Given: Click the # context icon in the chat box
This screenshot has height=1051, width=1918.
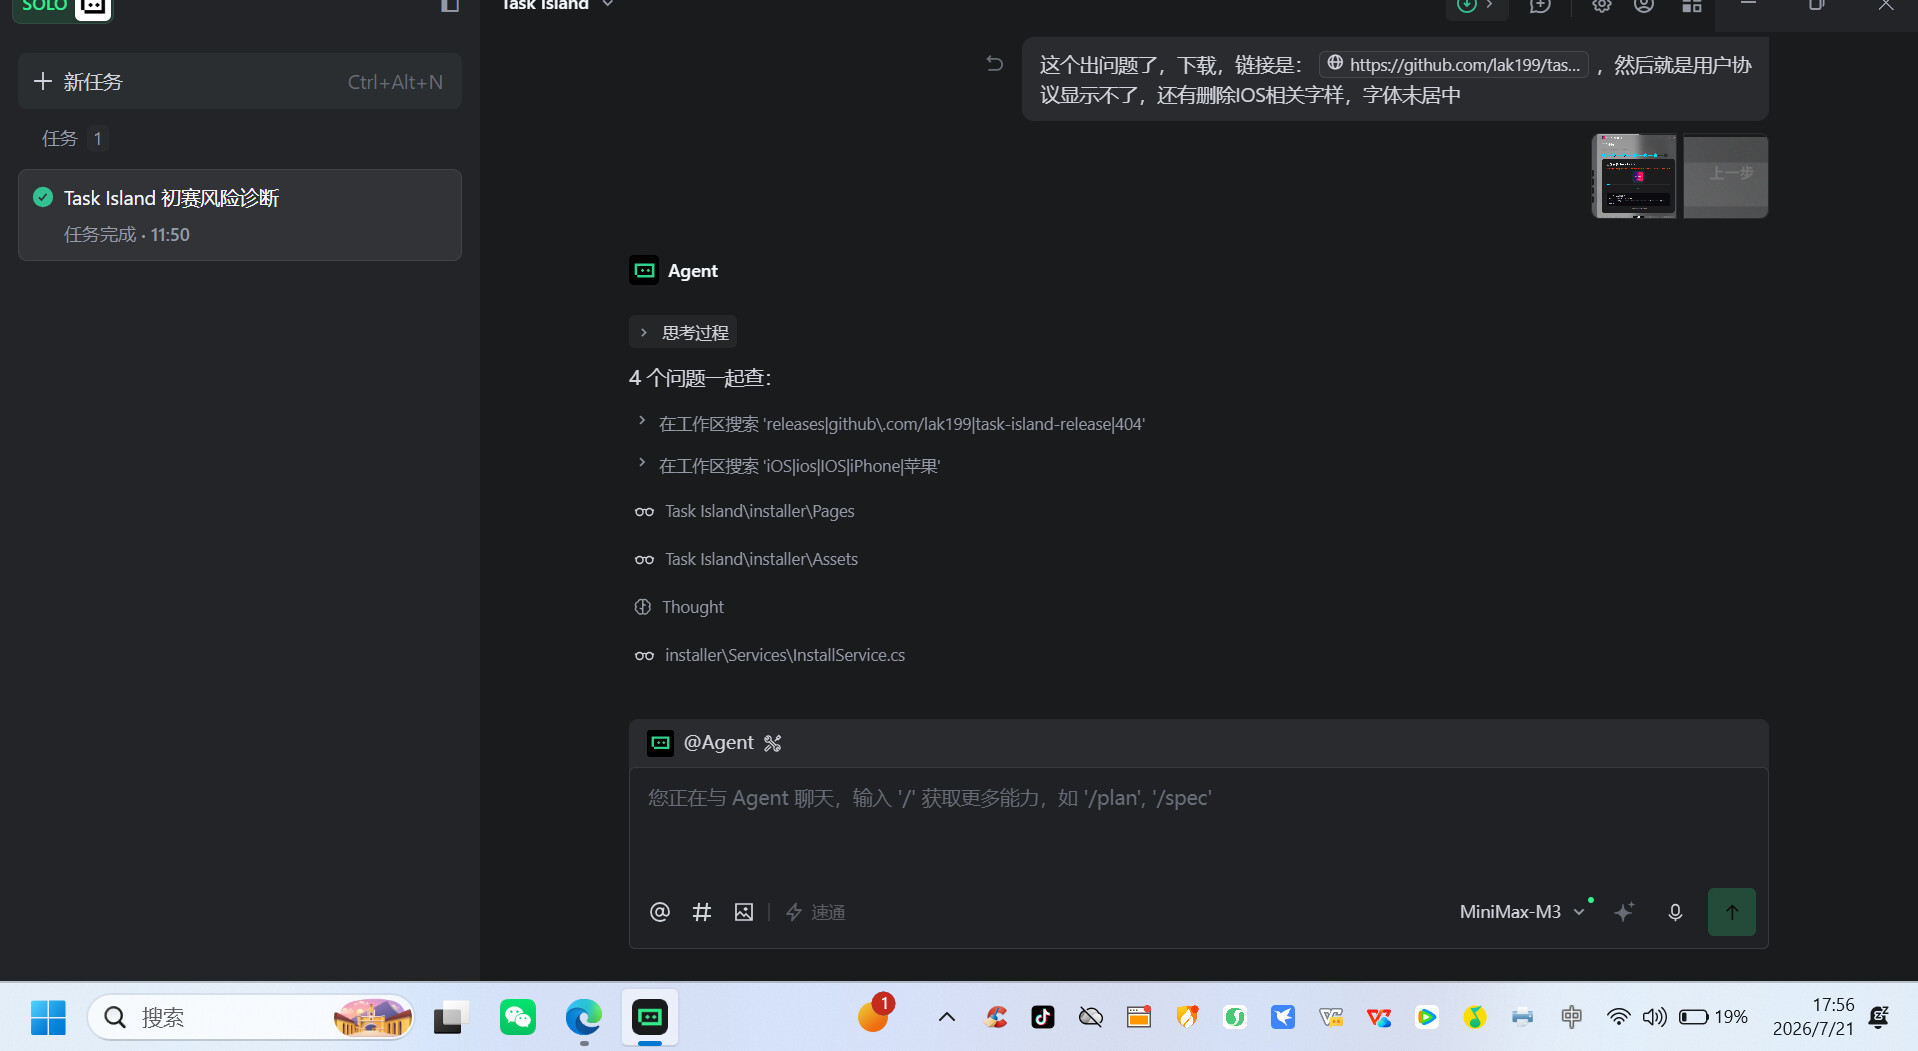Looking at the screenshot, I should [x=702, y=912].
